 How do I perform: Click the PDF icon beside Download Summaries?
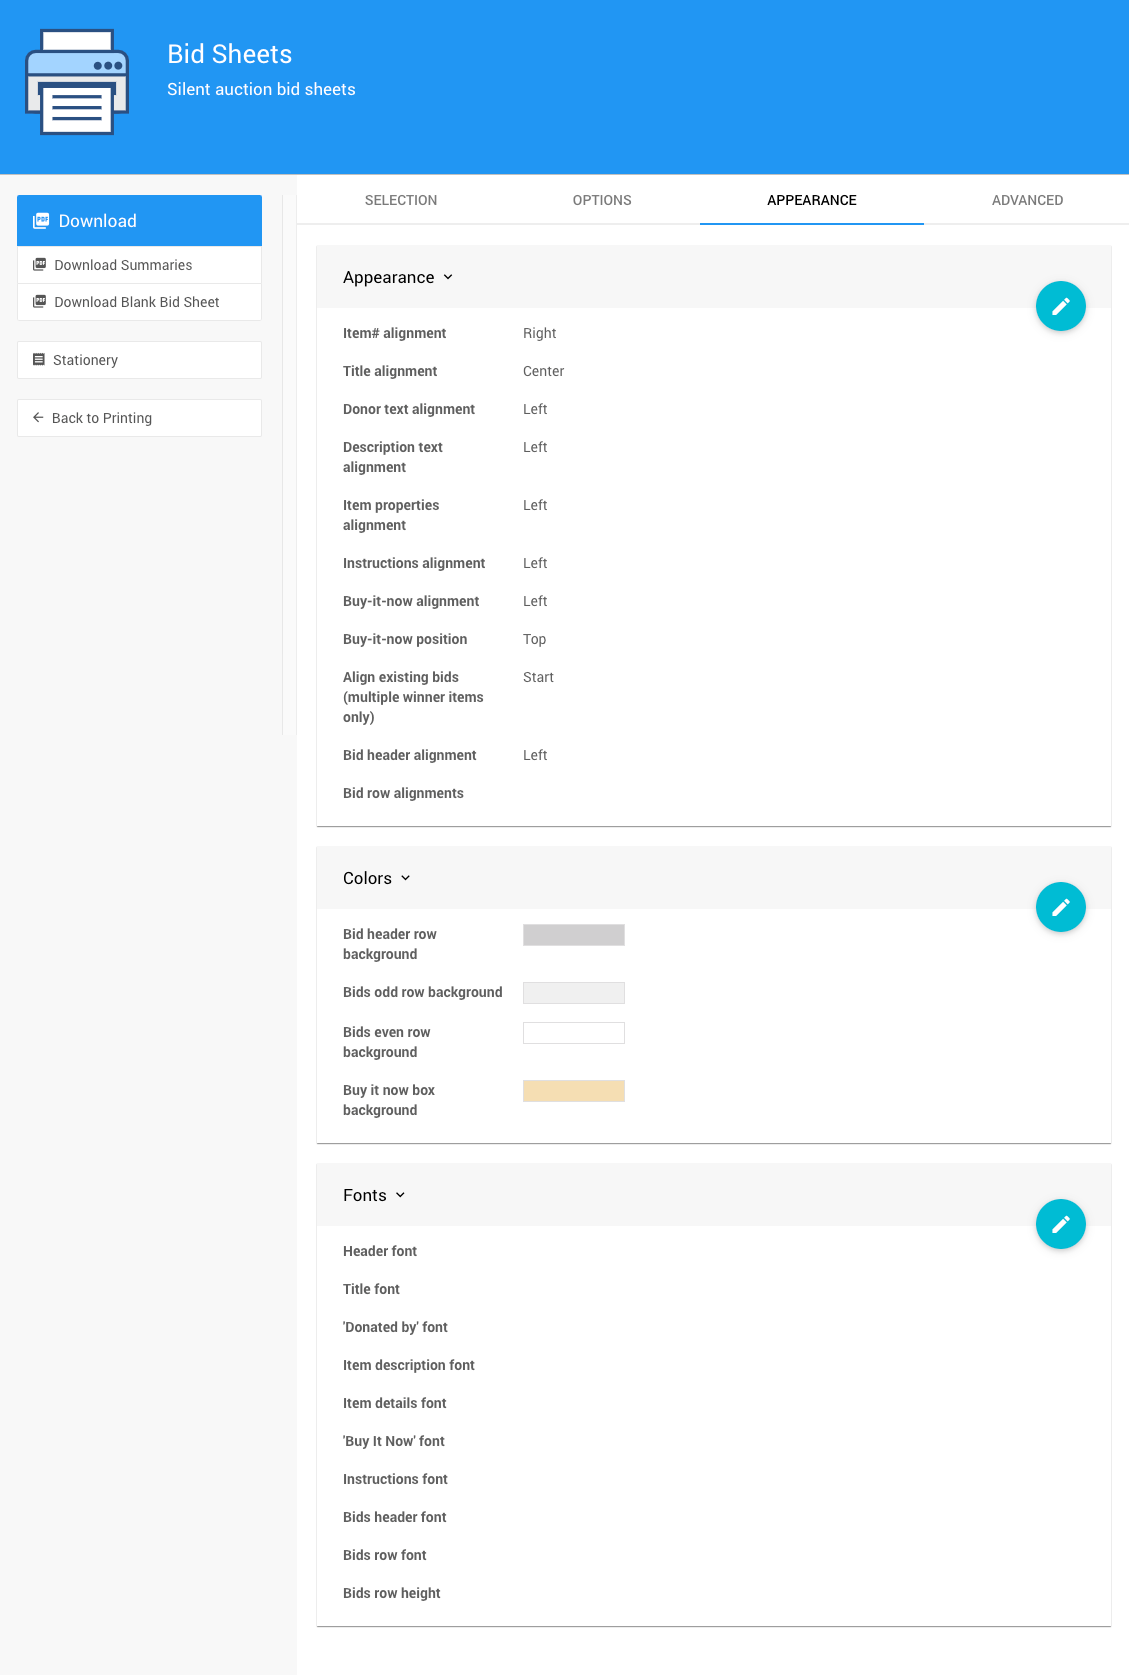pos(40,265)
